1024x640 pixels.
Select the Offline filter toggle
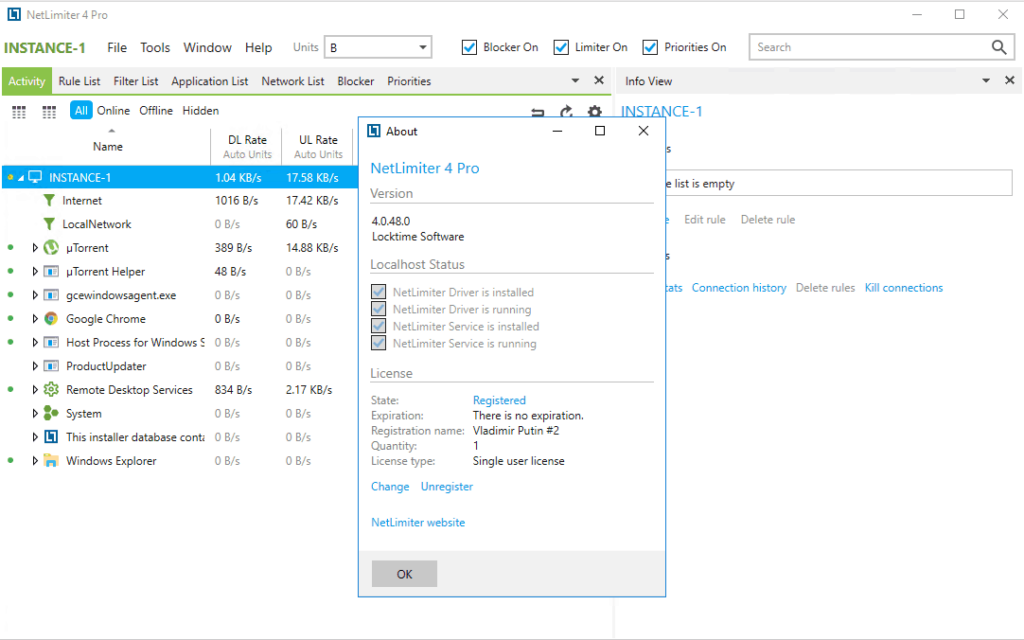click(155, 110)
